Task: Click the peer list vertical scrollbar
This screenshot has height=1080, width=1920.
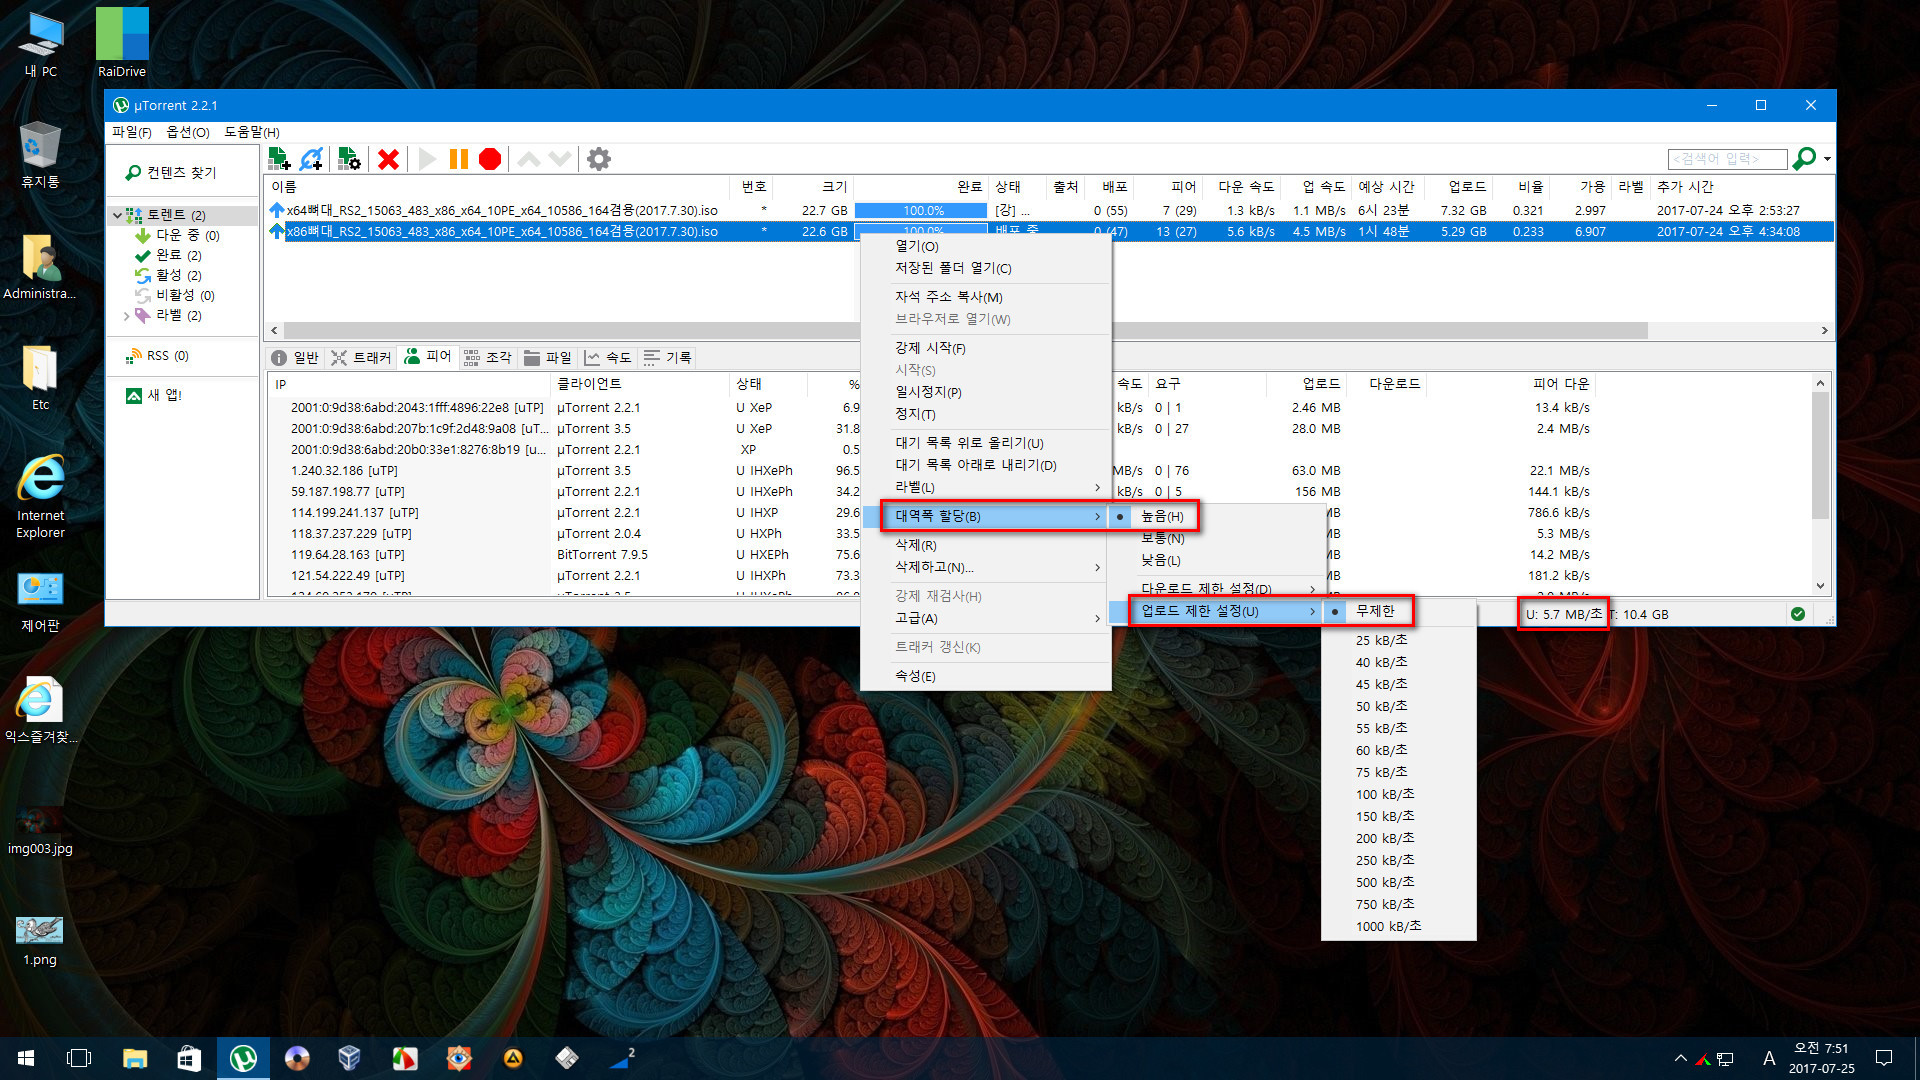Action: coord(1820,455)
